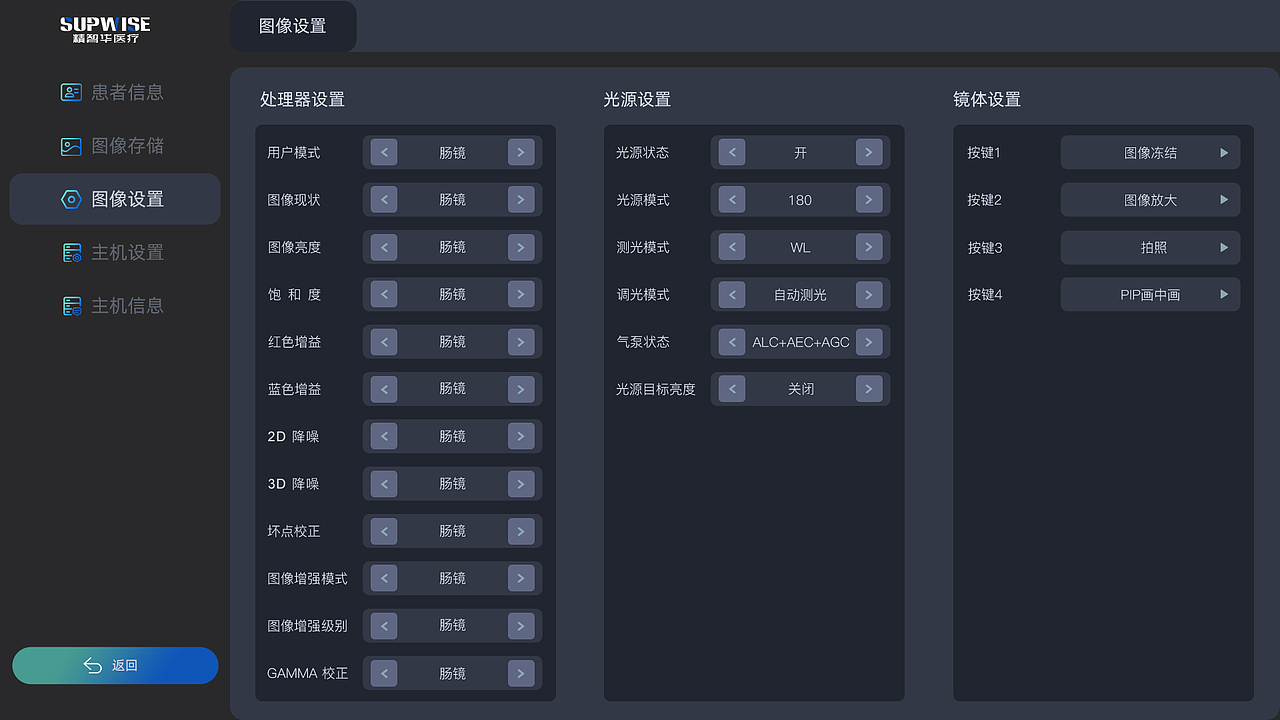Click the 图像存储 sidebar icon
Image resolution: width=1280 pixels, height=720 pixels.
click(70, 145)
